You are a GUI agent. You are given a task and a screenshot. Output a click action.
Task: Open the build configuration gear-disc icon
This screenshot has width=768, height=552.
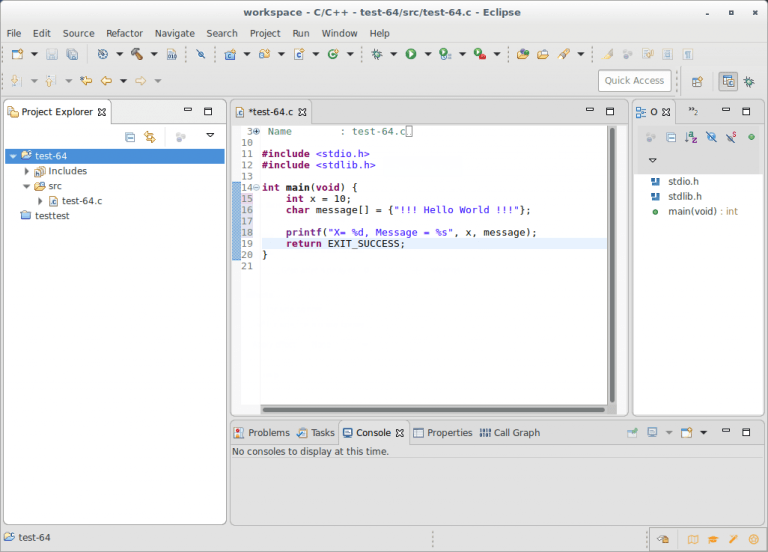click(102, 54)
